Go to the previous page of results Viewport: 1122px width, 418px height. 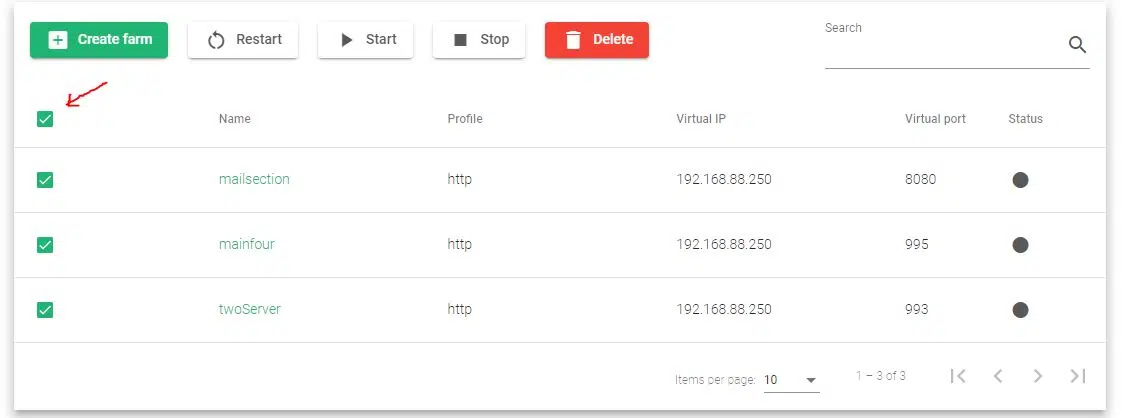click(998, 376)
